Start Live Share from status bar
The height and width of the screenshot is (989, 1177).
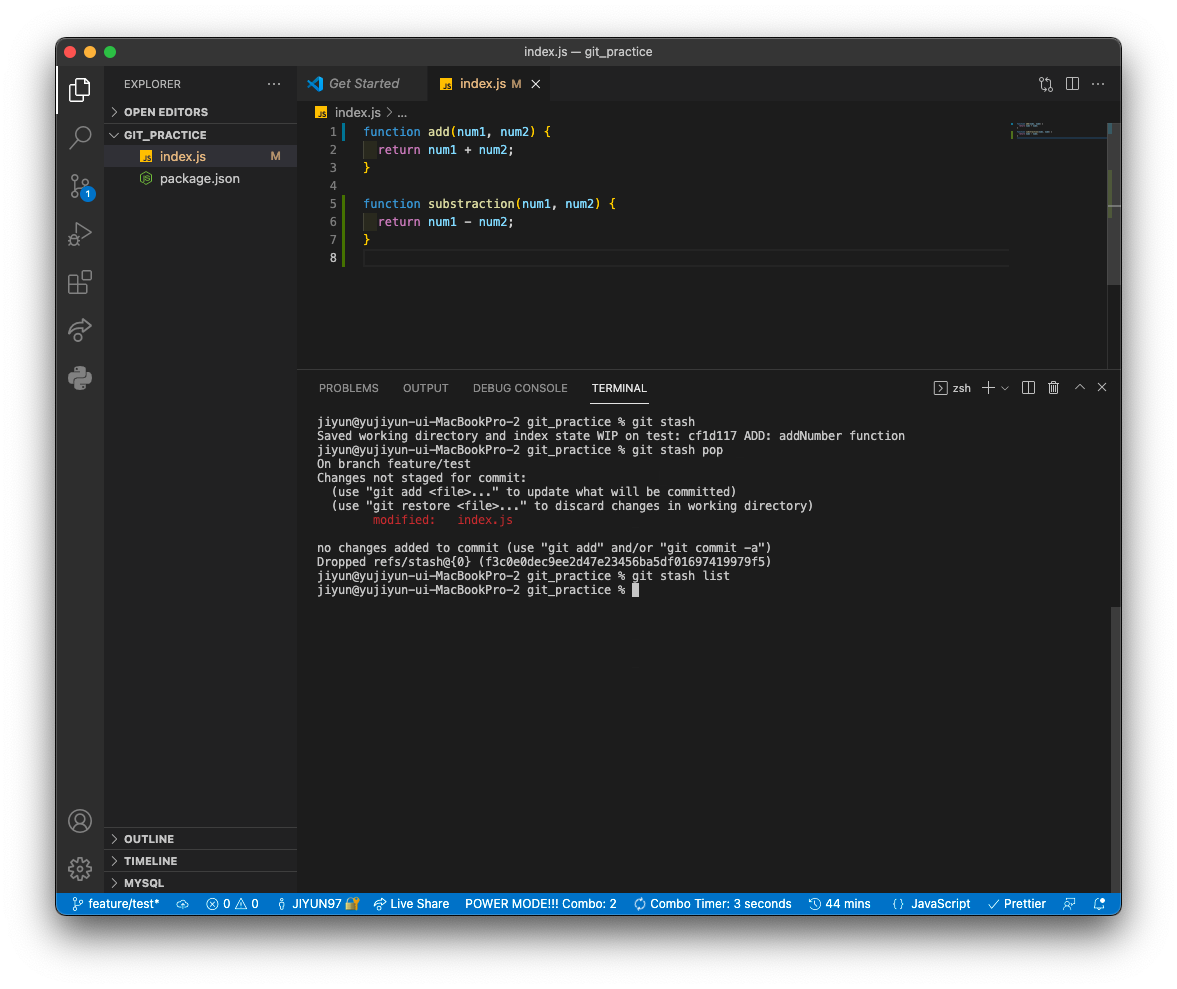(411, 904)
